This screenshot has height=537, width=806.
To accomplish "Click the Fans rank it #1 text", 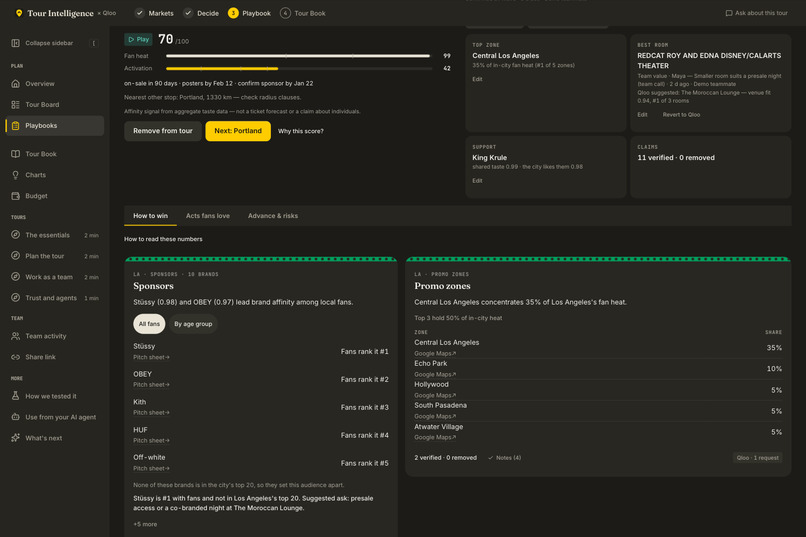I will pos(364,352).
